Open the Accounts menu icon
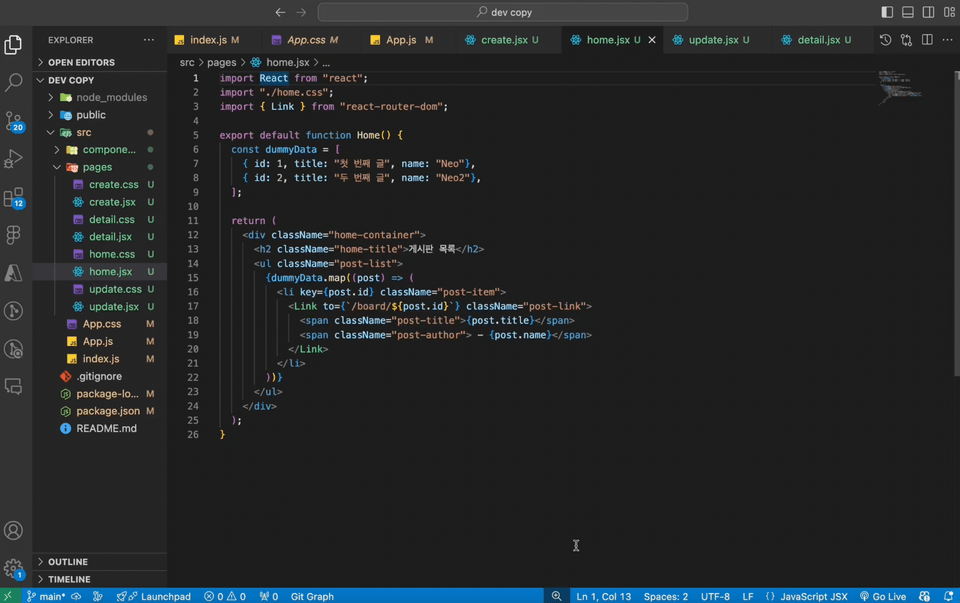Viewport: 960px width, 603px height. (13, 530)
